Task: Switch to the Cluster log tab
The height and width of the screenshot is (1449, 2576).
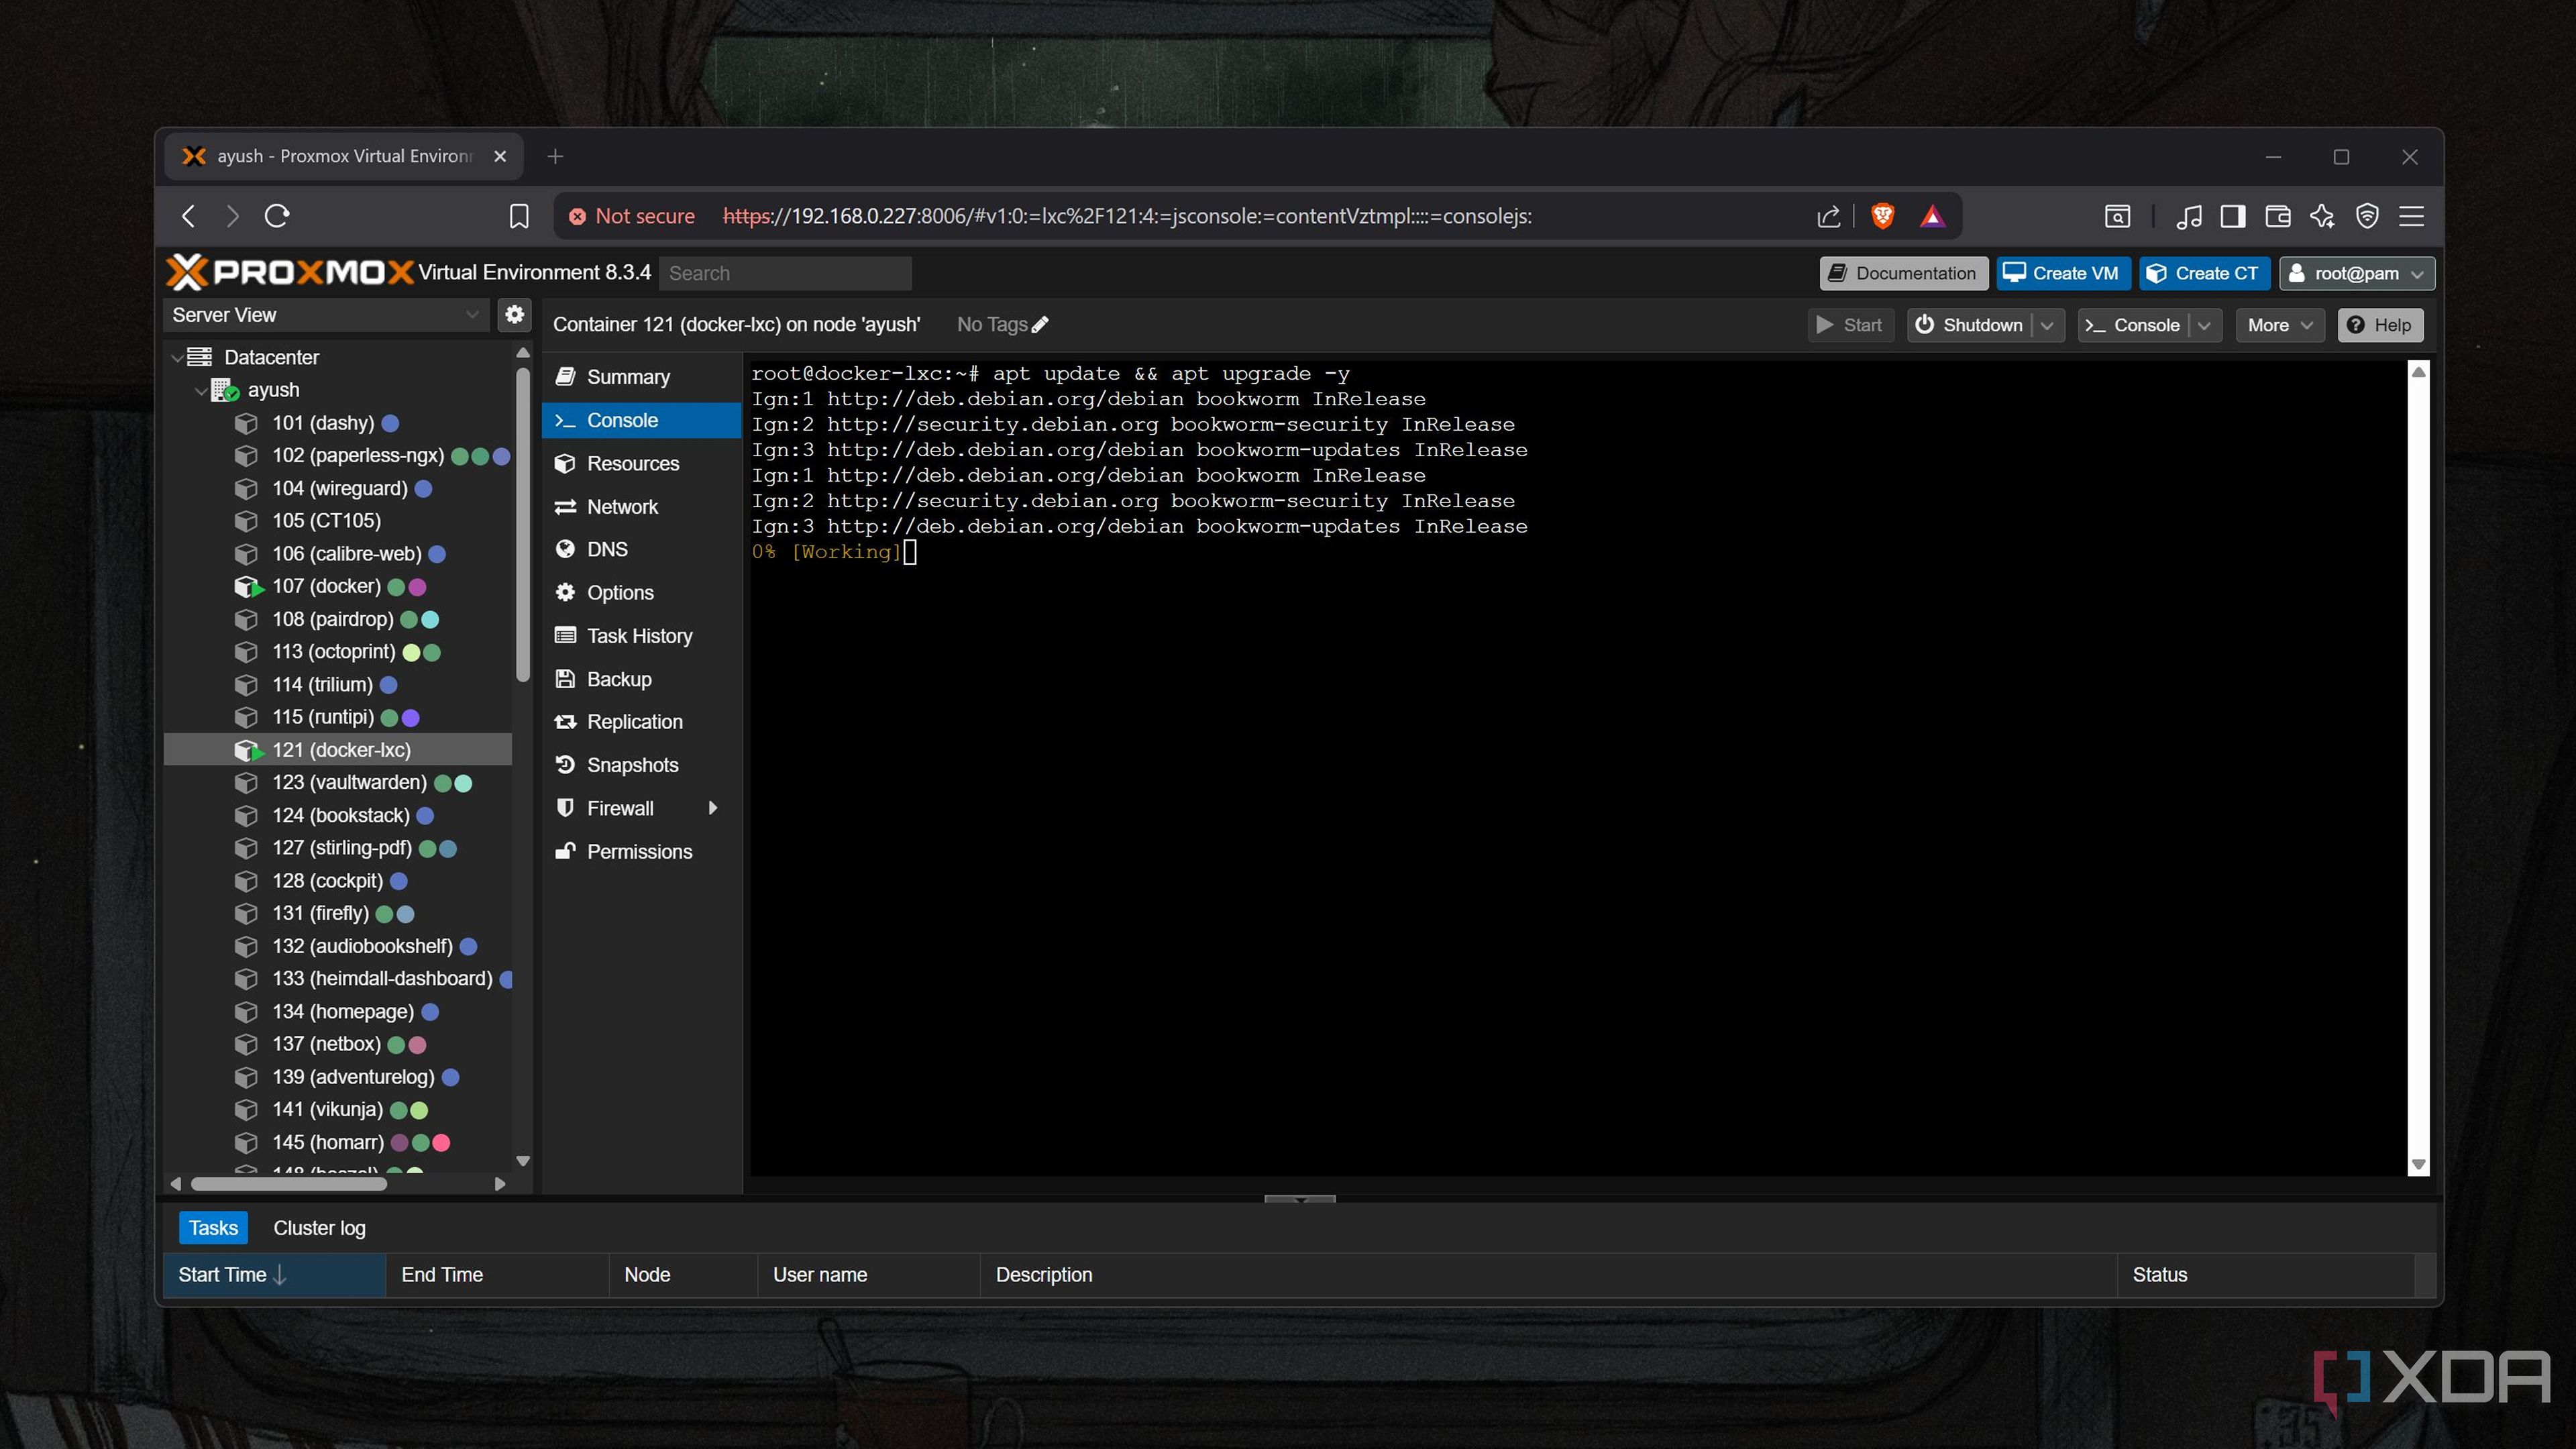Action: pos(319,1228)
